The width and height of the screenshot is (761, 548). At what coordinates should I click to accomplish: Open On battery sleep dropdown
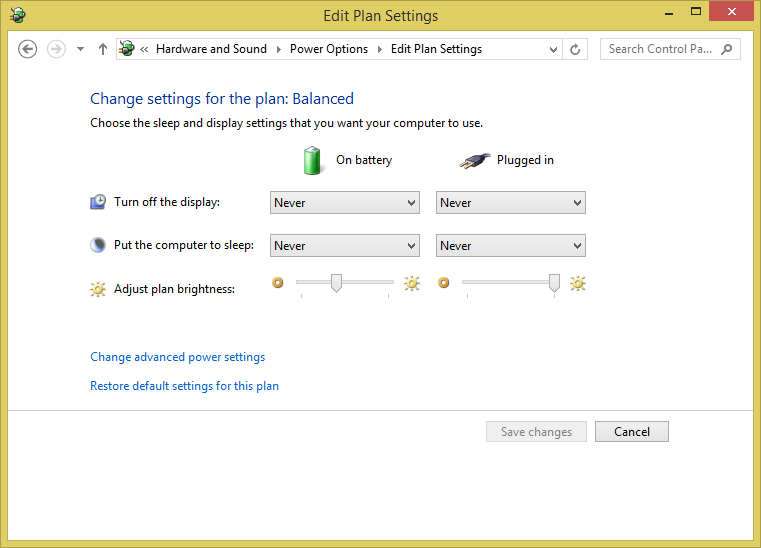click(x=345, y=246)
